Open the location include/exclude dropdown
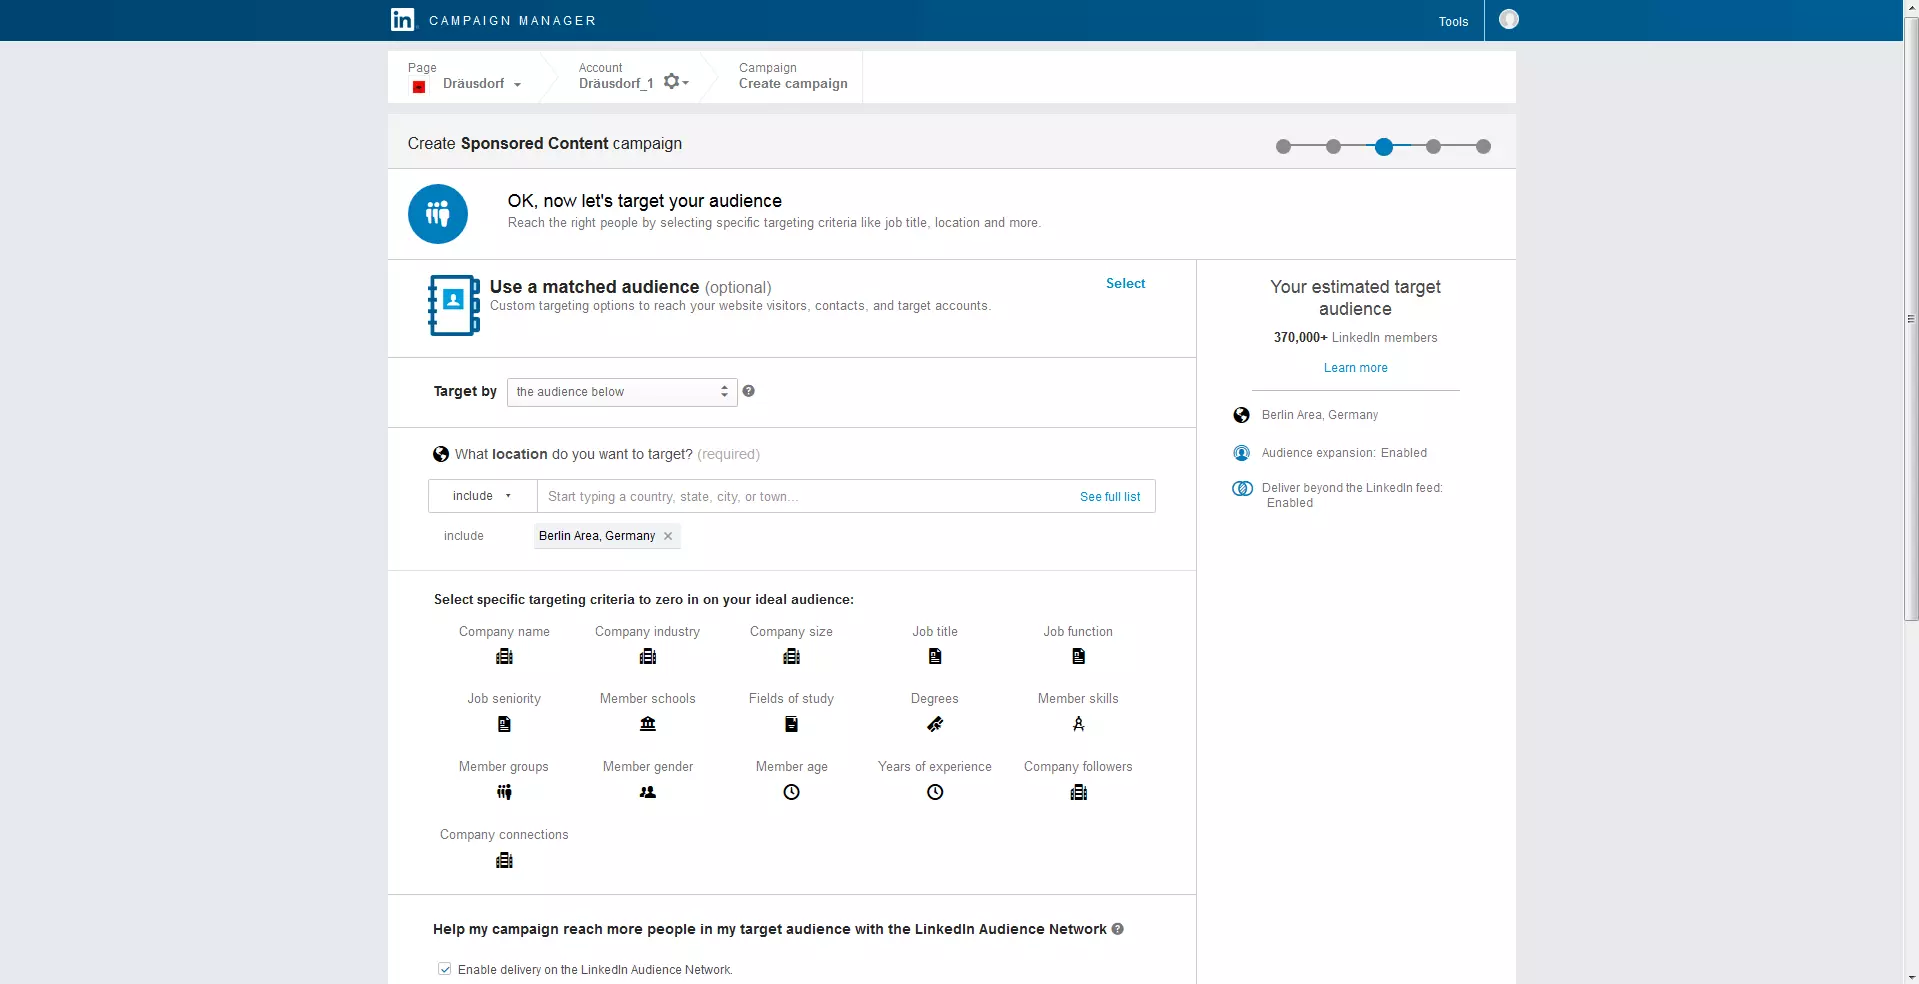Screen dimensions: 1919x984 [x=482, y=496]
